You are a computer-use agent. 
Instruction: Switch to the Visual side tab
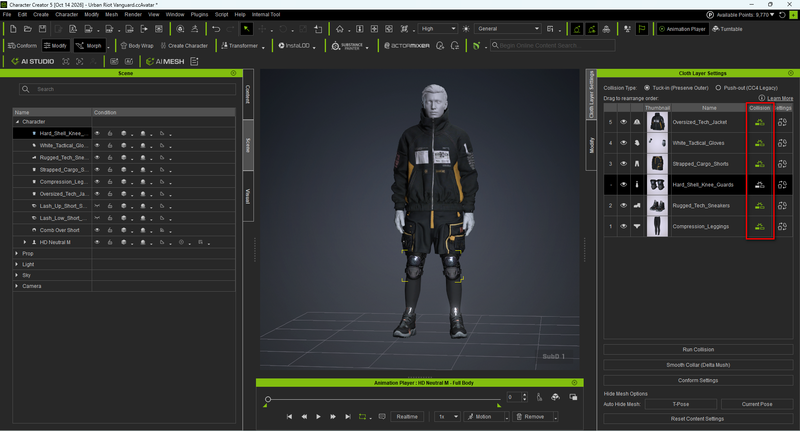coord(248,196)
